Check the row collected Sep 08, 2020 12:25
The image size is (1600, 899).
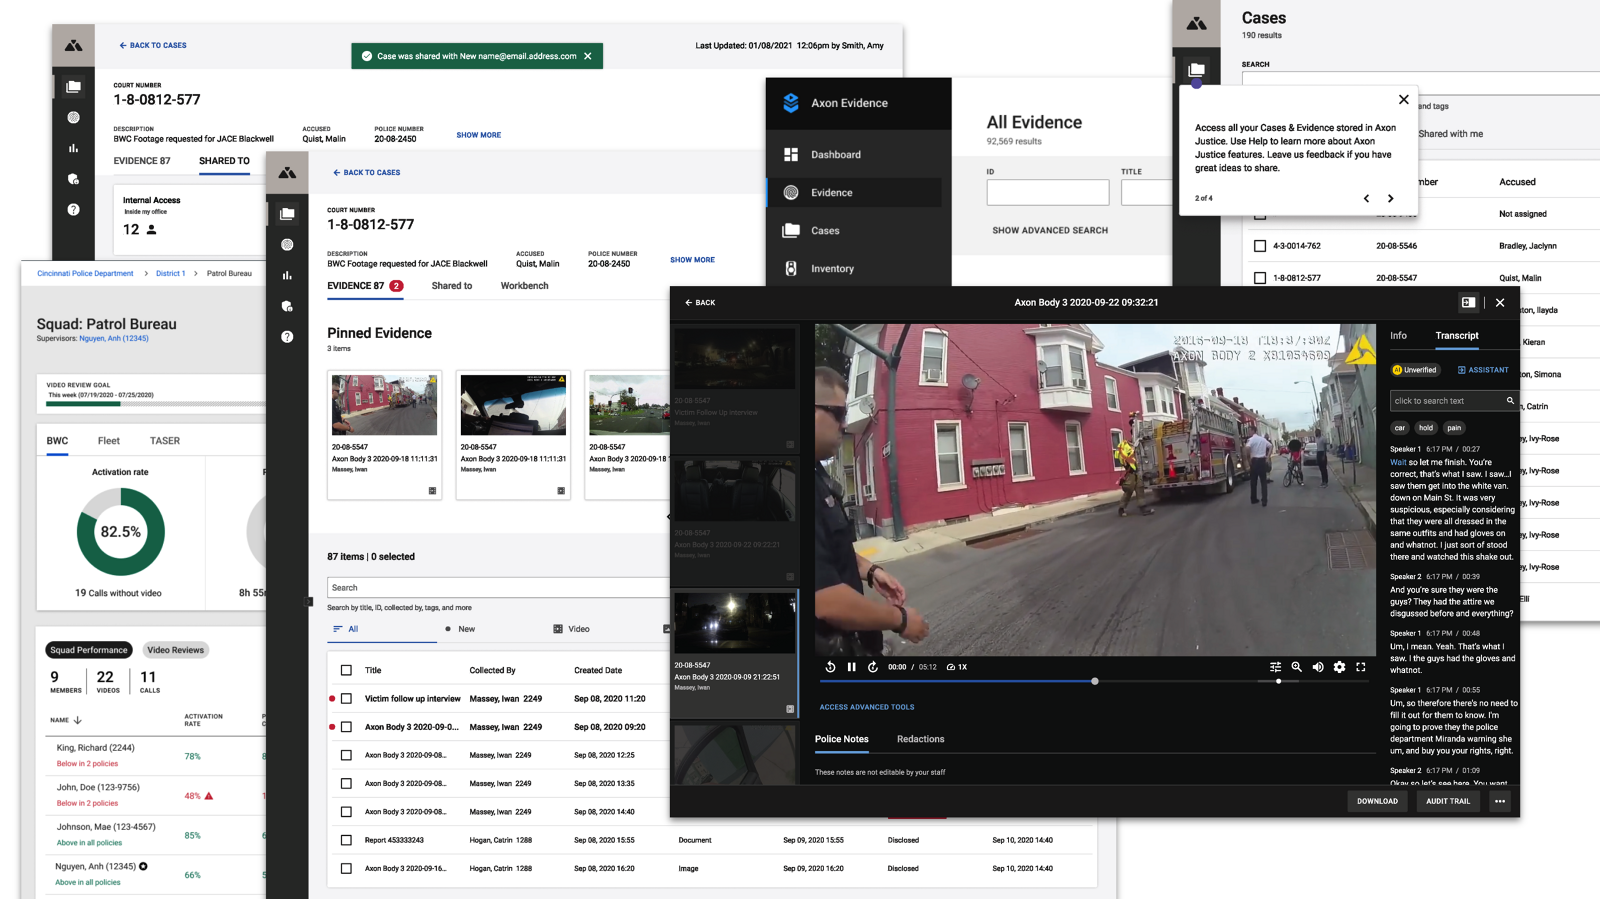(346, 755)
